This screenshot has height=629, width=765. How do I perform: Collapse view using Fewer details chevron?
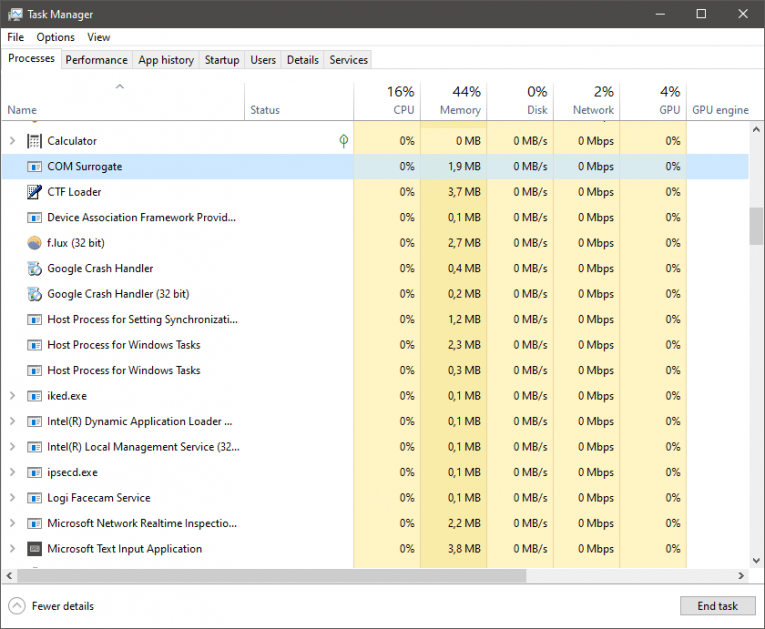click(x=17, y=606)
